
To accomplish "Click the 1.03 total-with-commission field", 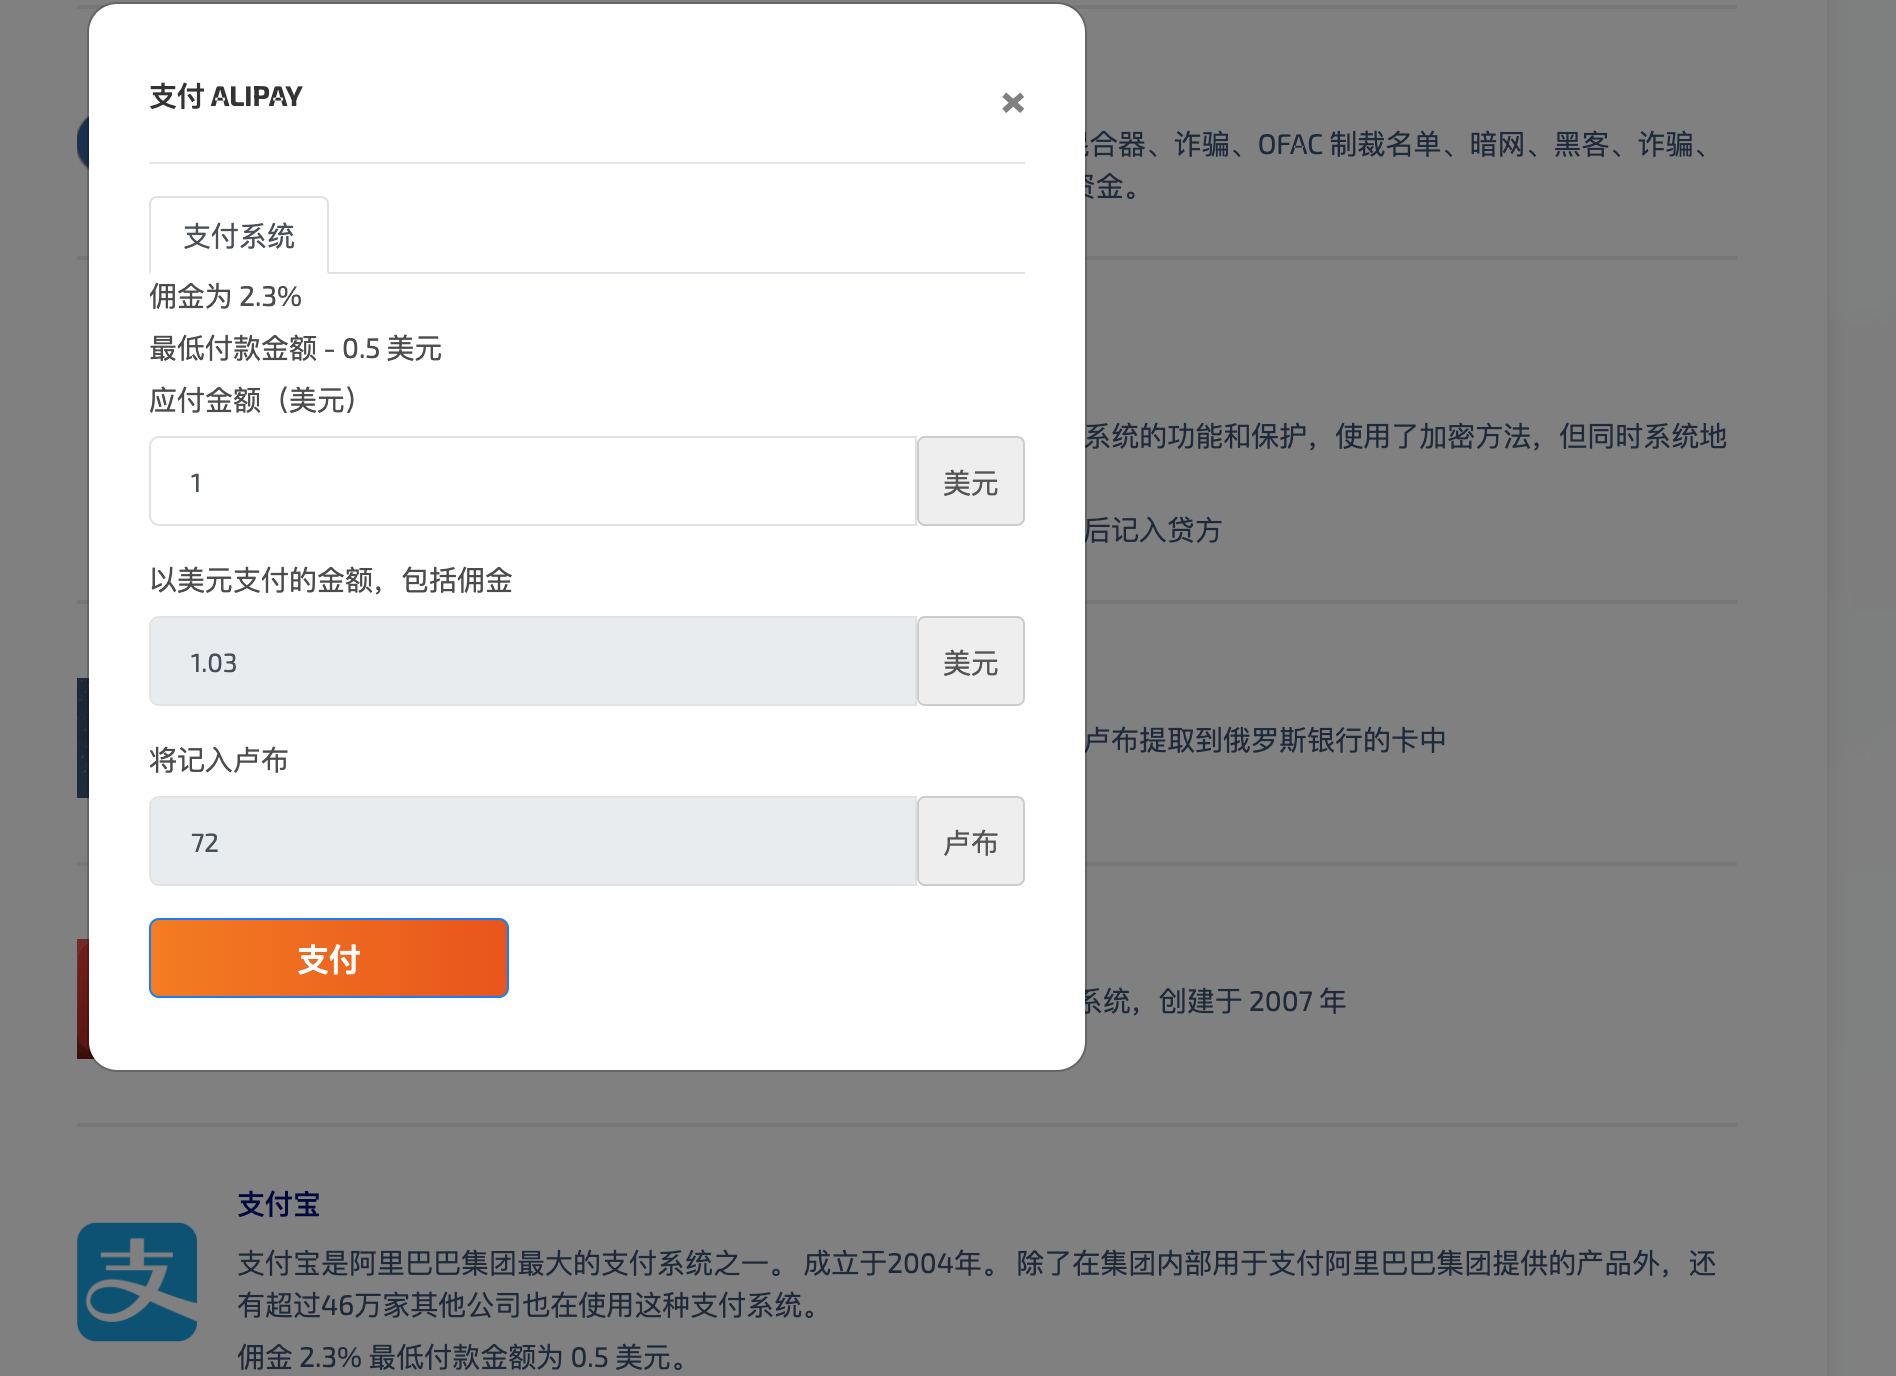I will click(x=532, y=662).
